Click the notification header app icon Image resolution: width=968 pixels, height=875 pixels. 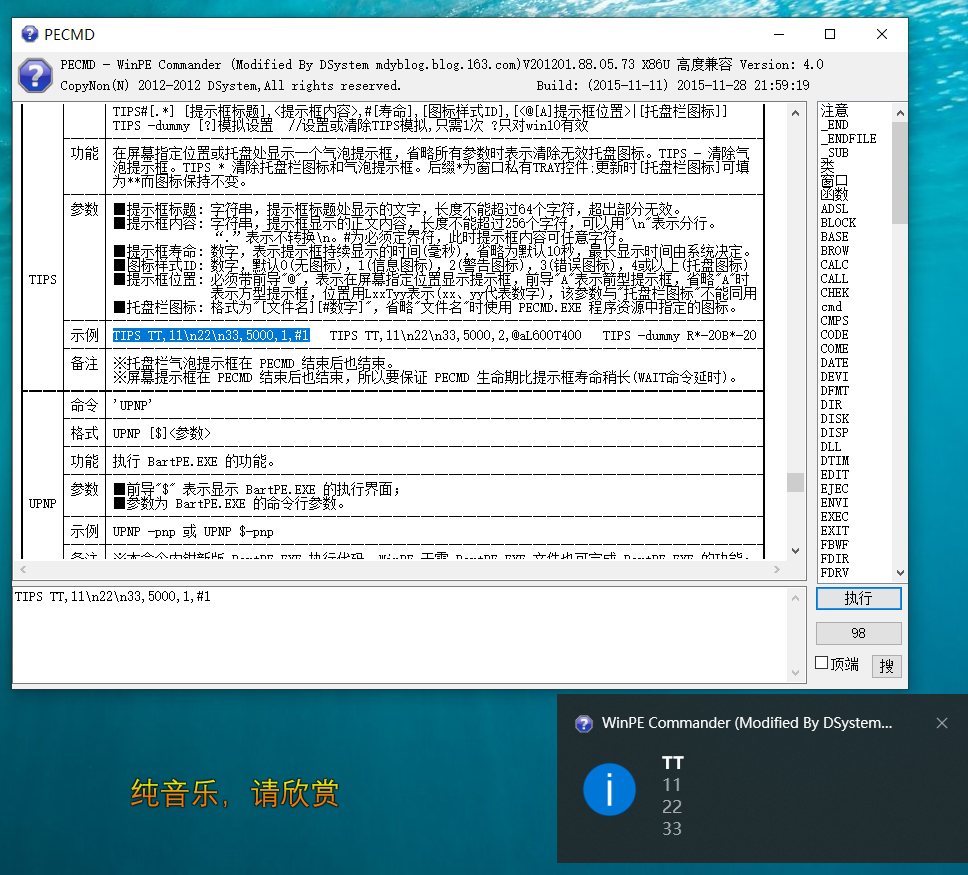click(584, 723)
